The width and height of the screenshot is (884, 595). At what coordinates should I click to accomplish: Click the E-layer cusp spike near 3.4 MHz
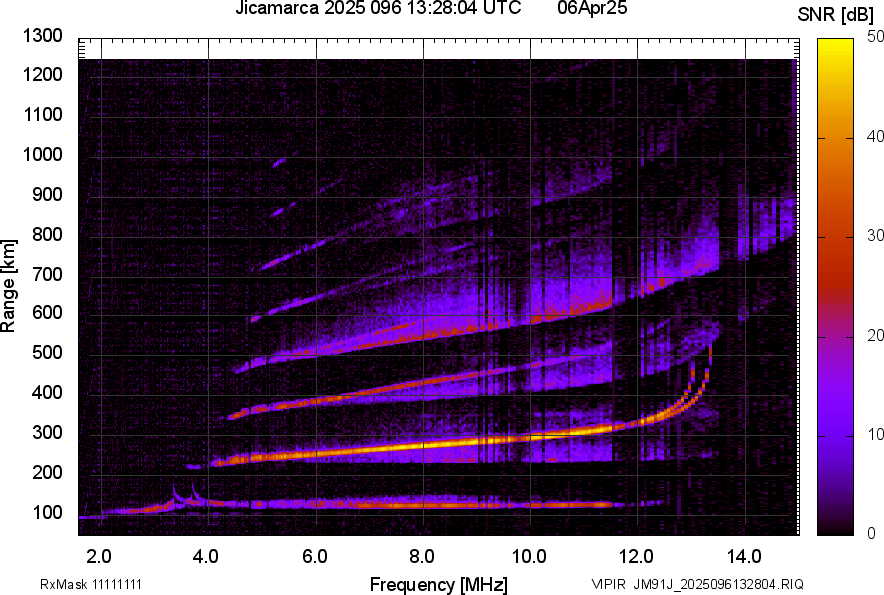pyautogui.click(x=174, y=494)
